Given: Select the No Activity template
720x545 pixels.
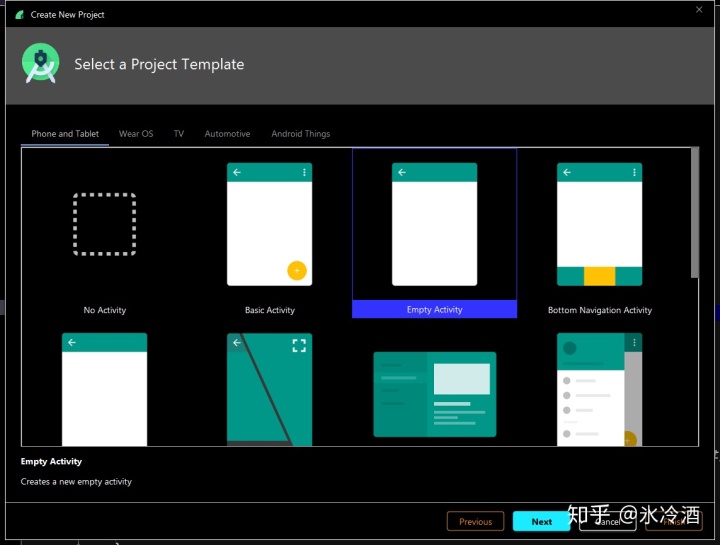Looking at the screenshot, I should click(x=105, y=224).
